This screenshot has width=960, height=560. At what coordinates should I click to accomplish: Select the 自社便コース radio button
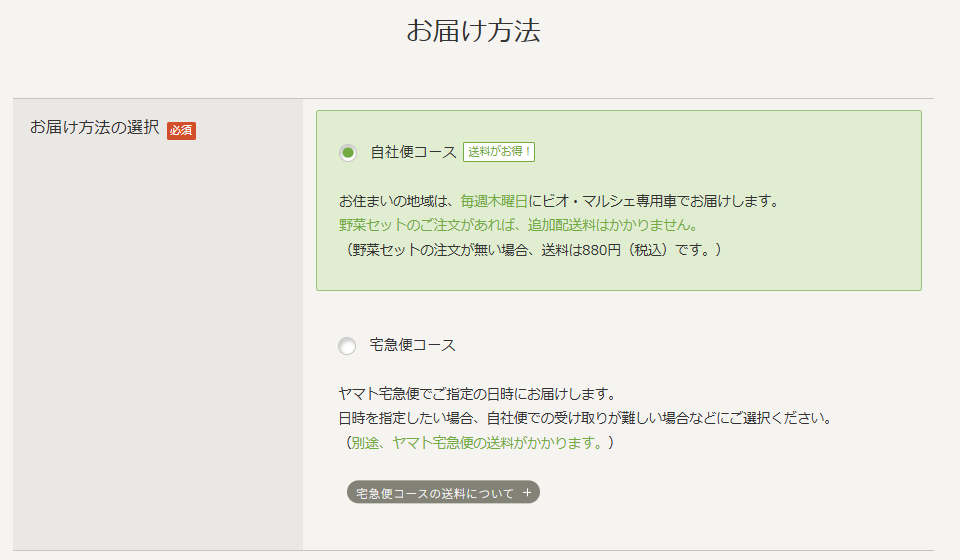(348, 152)
